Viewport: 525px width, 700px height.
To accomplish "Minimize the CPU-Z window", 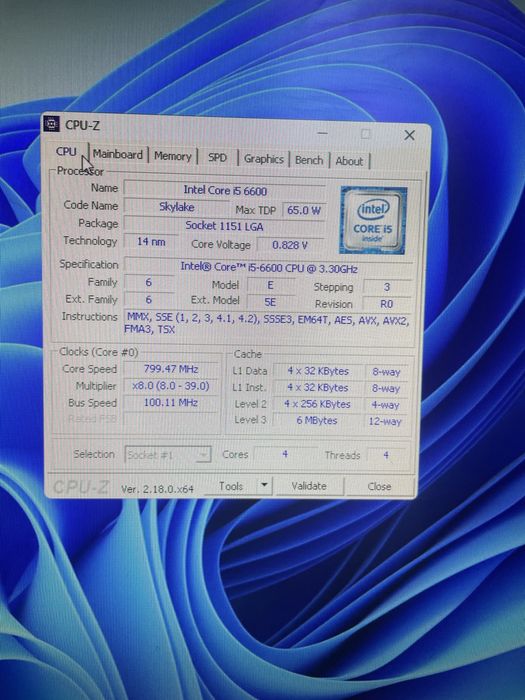I will (x=322, y=133).
